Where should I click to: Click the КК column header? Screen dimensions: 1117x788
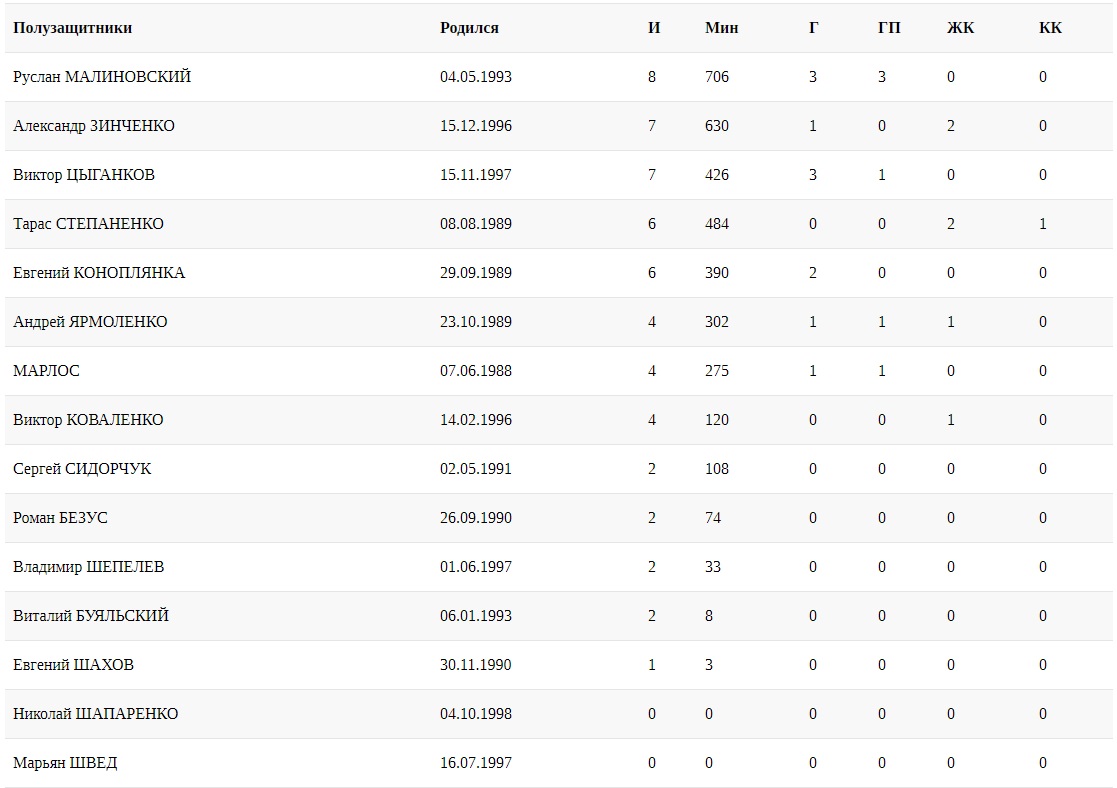click(x=1050, y=28)
